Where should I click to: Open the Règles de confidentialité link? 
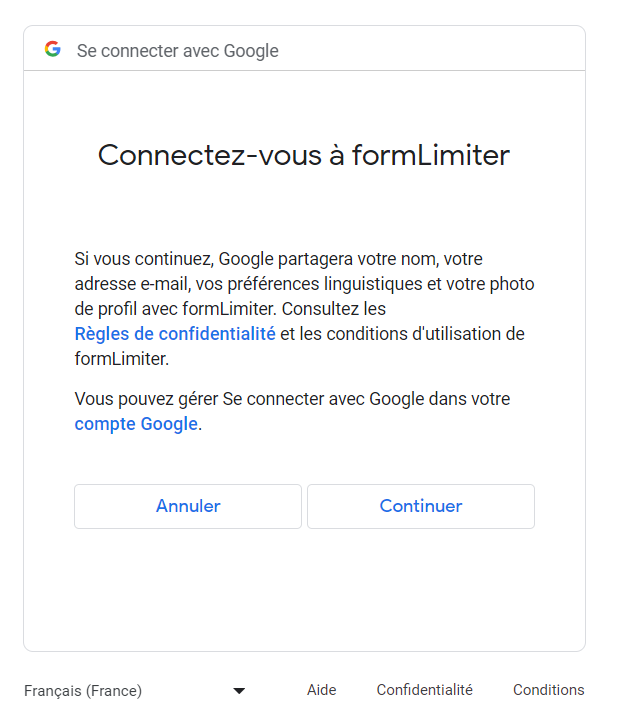click(175, 334)
